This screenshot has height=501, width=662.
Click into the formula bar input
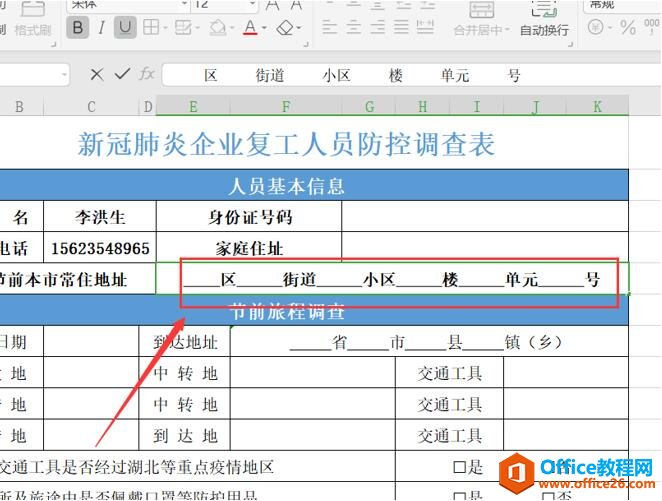click(412, 75)
